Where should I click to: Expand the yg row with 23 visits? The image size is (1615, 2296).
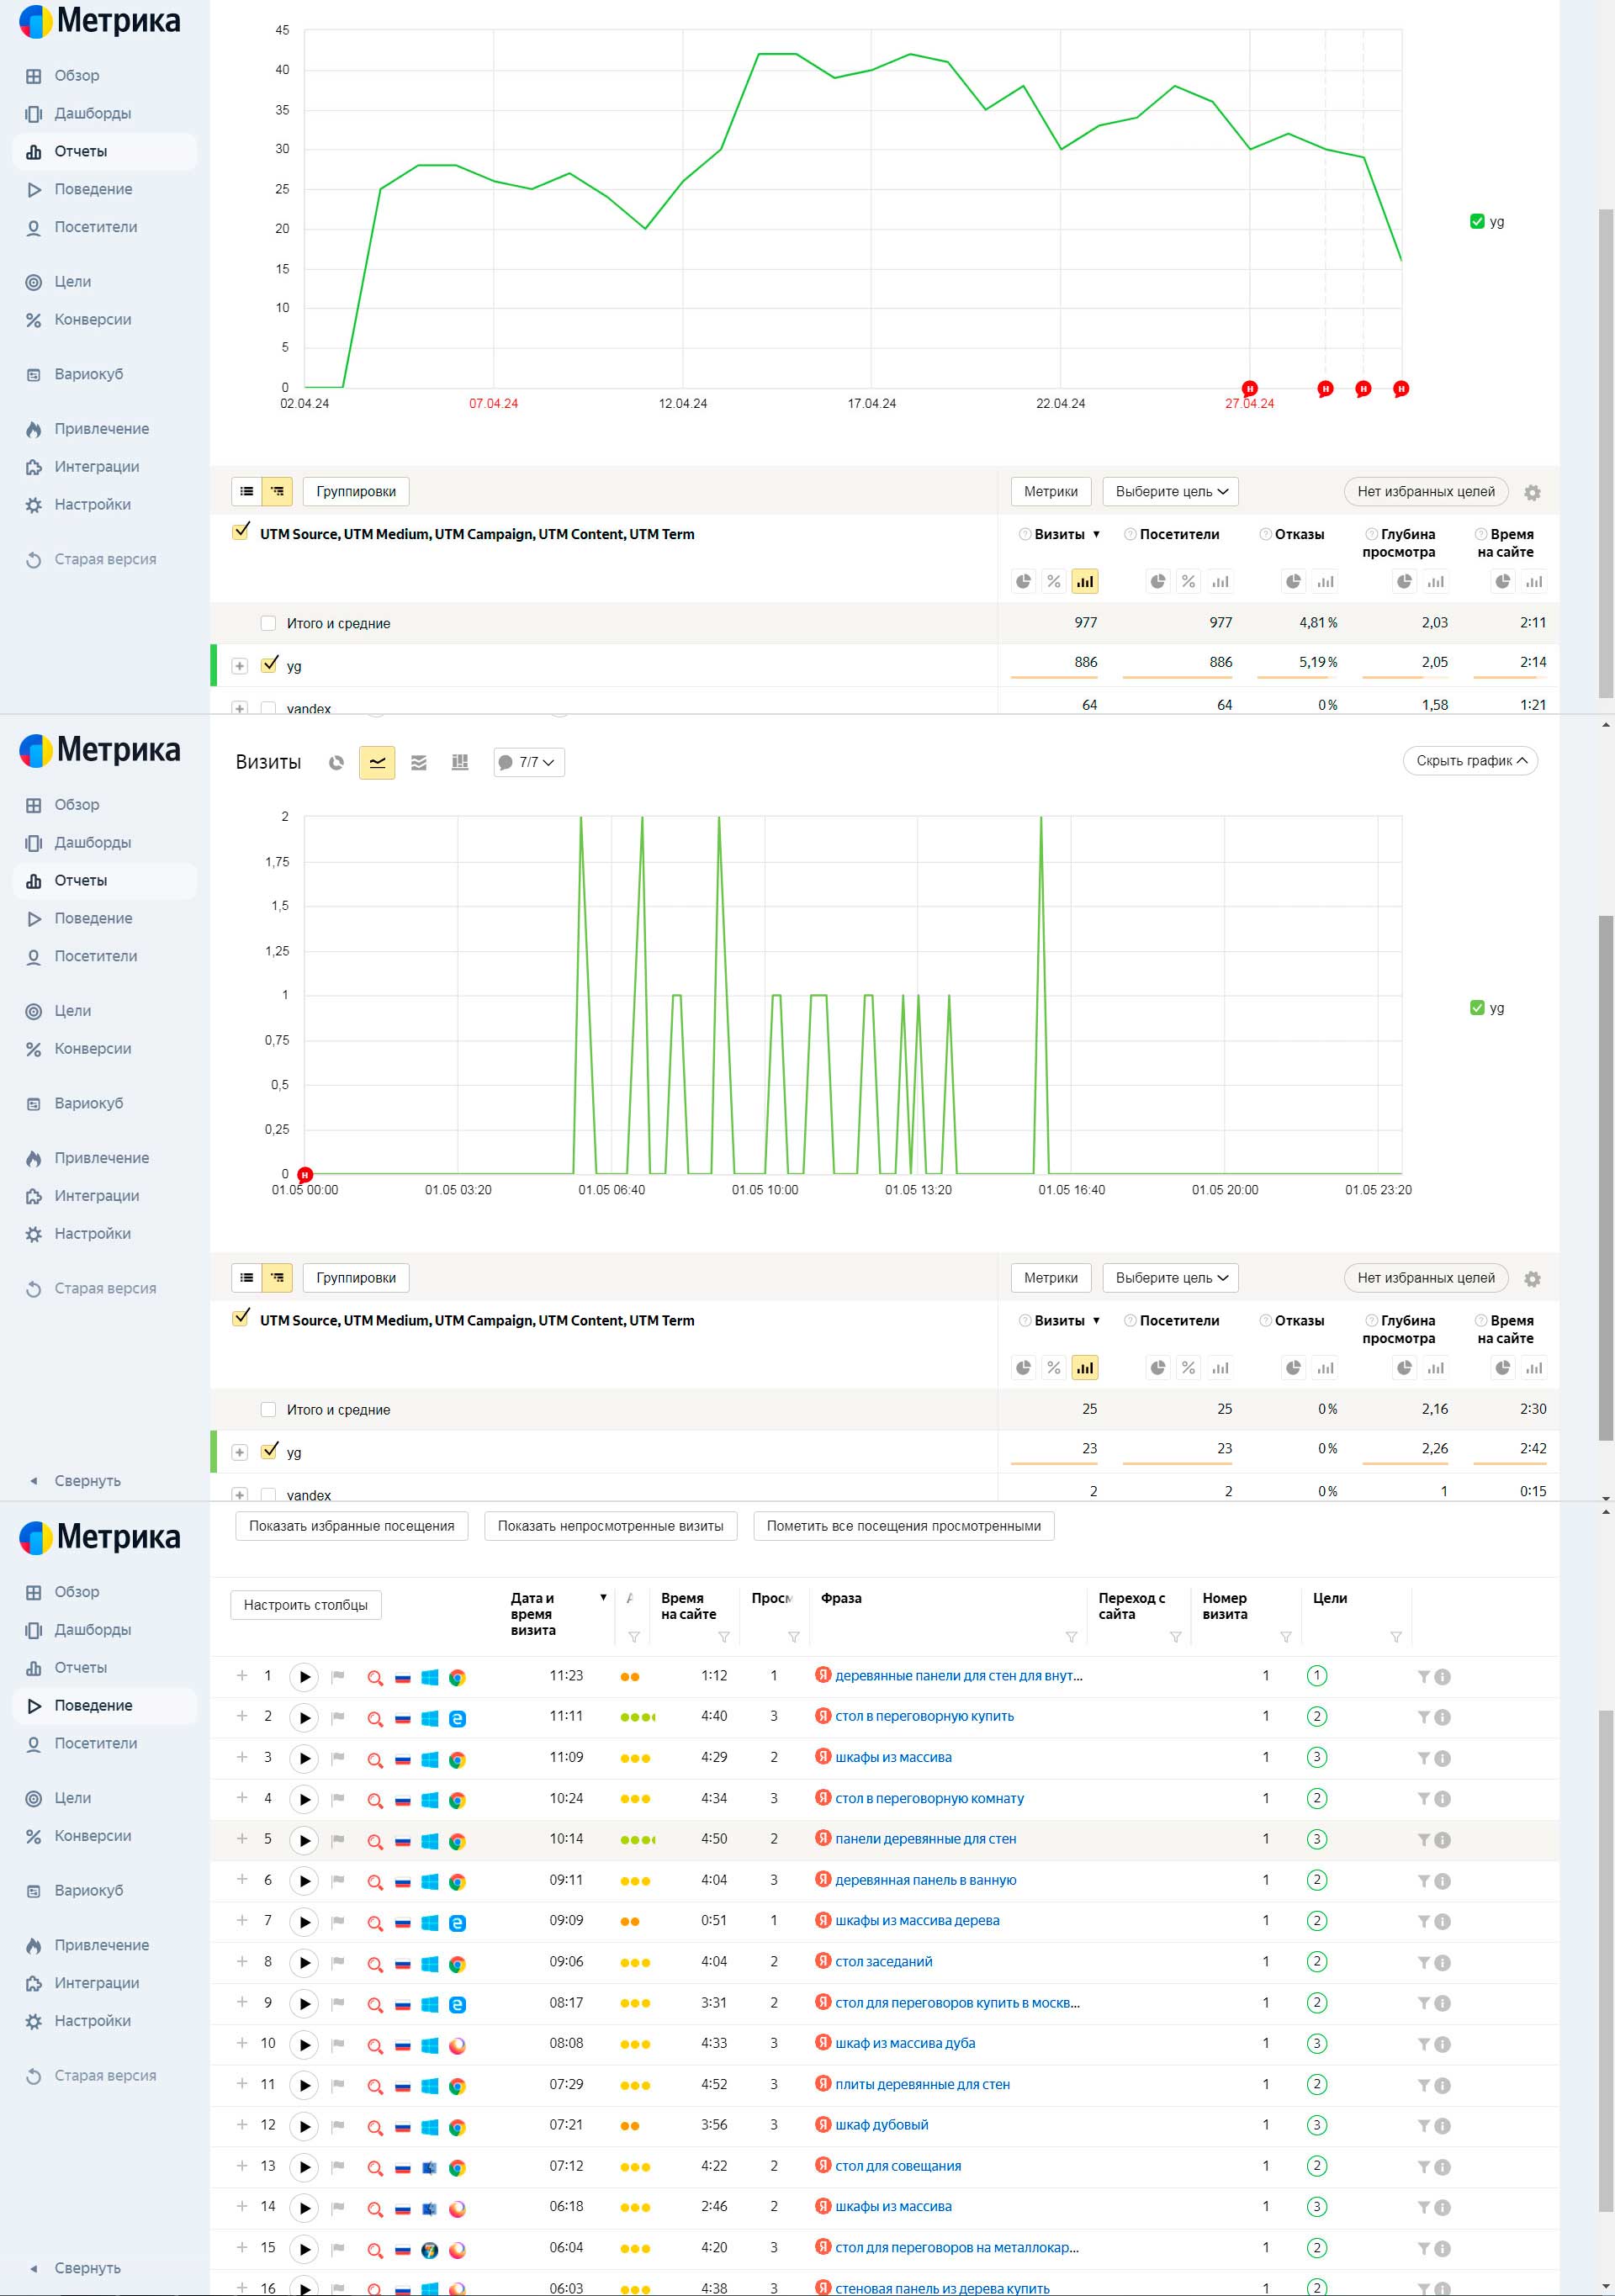coord(239,1453)
